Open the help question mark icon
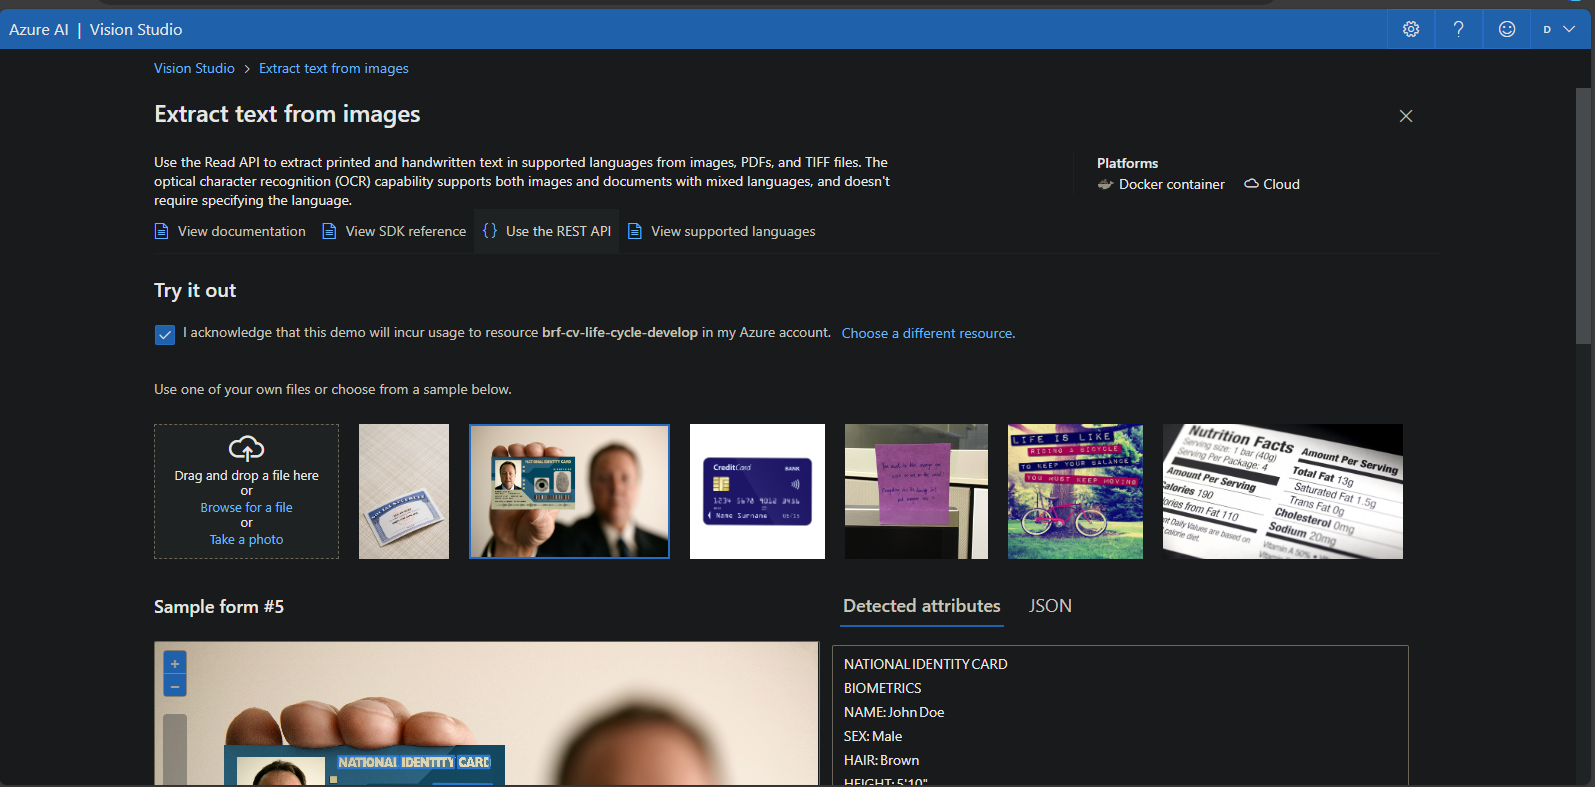This screenshot has width=1595, height=787. [1459, 29]
